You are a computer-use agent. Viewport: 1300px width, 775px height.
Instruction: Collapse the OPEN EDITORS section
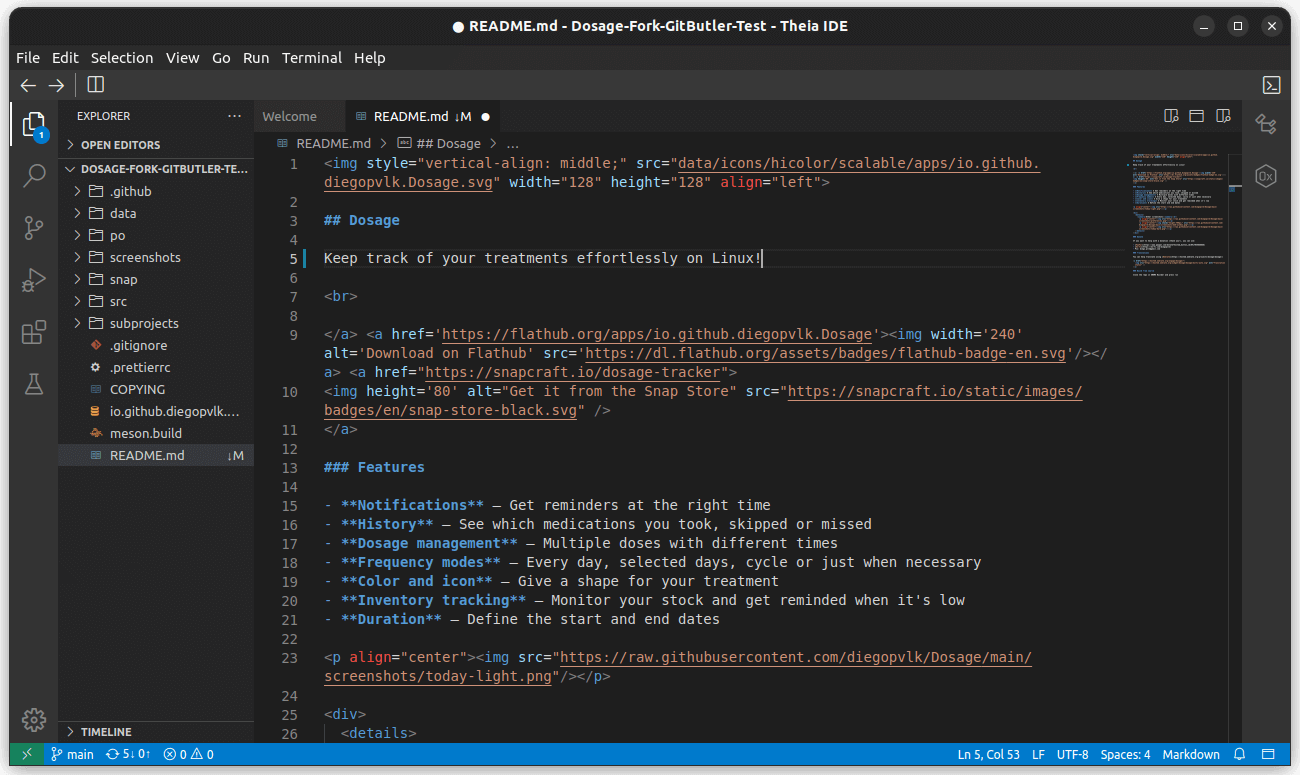(x=120, y=144)
